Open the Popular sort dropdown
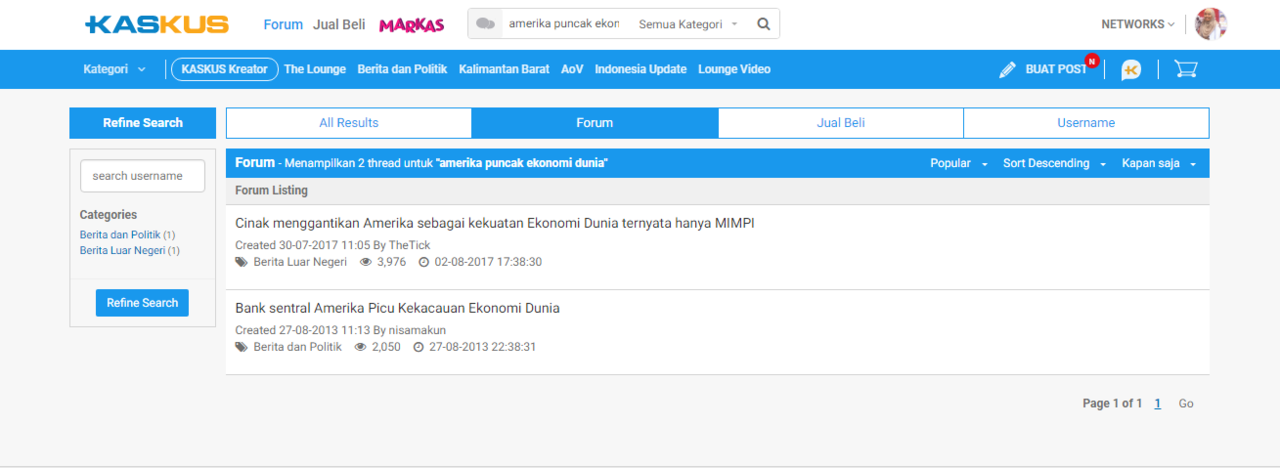 [959, 163]
